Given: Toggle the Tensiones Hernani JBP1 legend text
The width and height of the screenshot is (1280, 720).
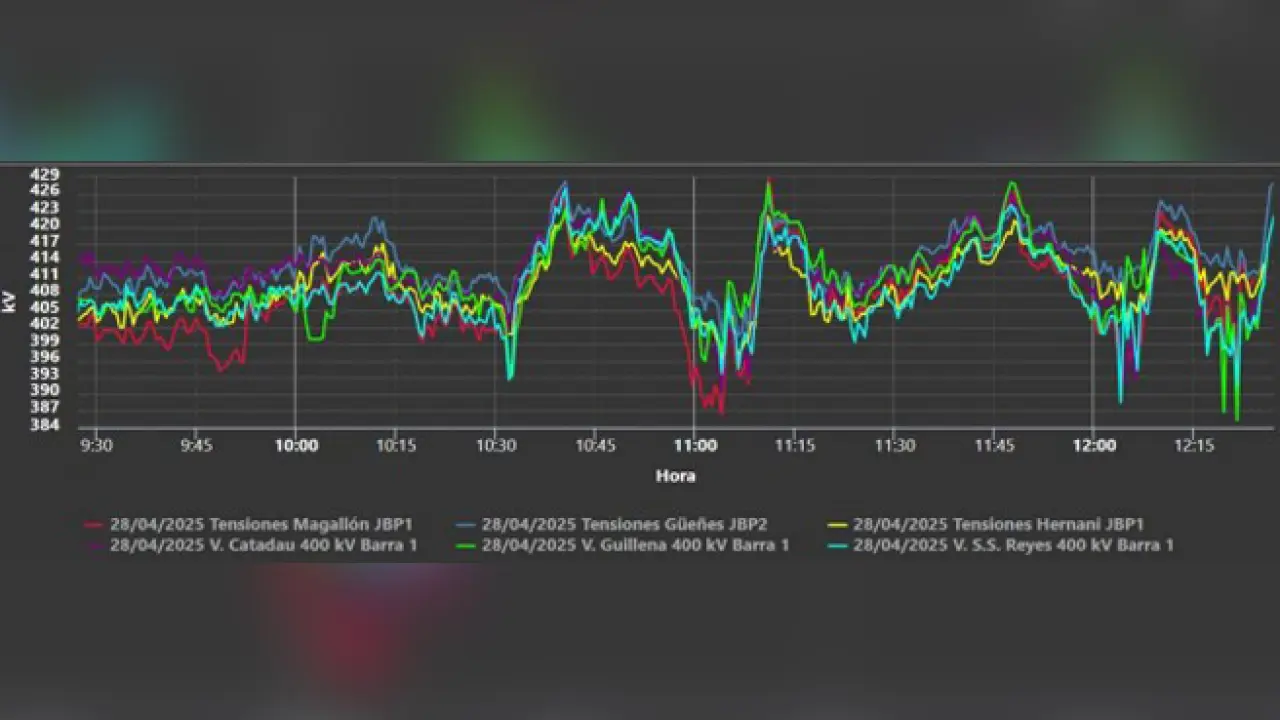Looking at the screenshot, I should point(998,524).
